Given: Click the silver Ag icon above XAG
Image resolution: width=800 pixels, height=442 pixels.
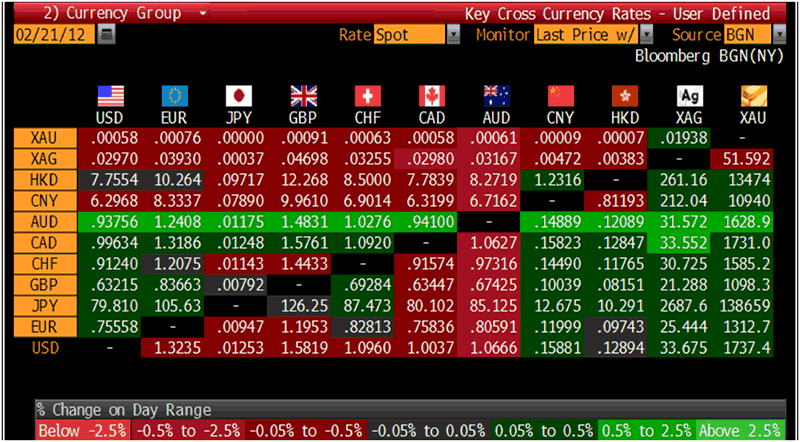Looking at the screenshot, I should click(689, 96).
